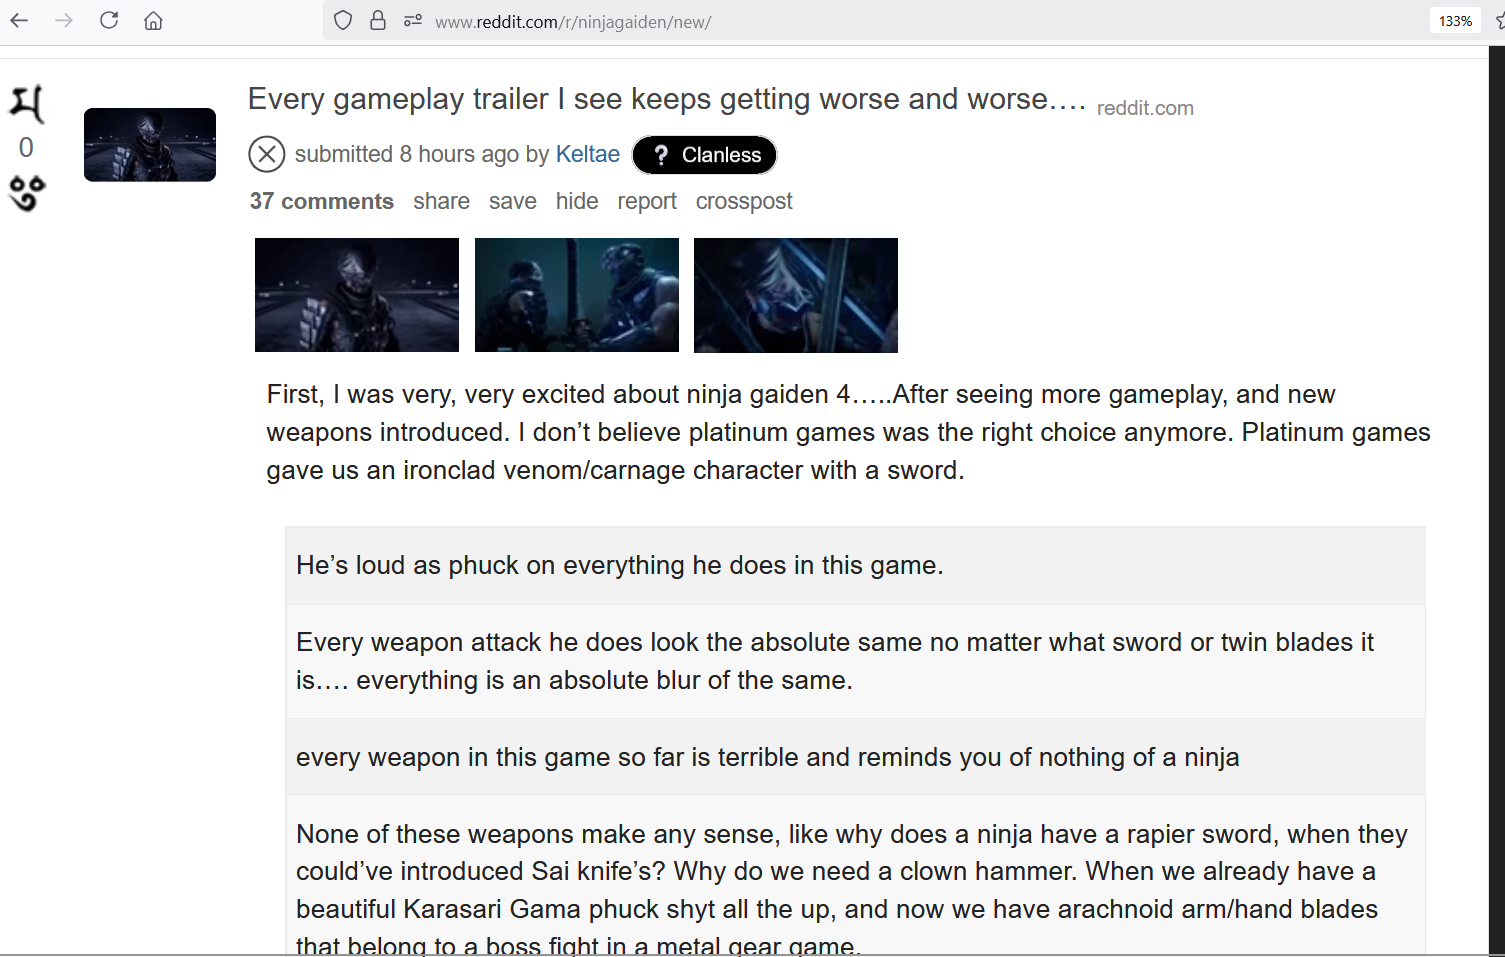Viewport: 1505px width, 957px height.
Task: Click the browser back arrow
Action: (x=19, y=20)
